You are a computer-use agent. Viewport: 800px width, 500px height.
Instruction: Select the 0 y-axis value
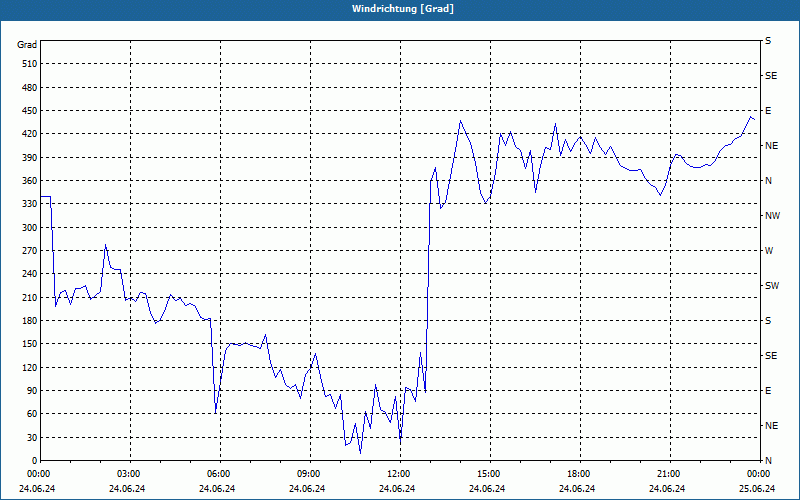34,461
